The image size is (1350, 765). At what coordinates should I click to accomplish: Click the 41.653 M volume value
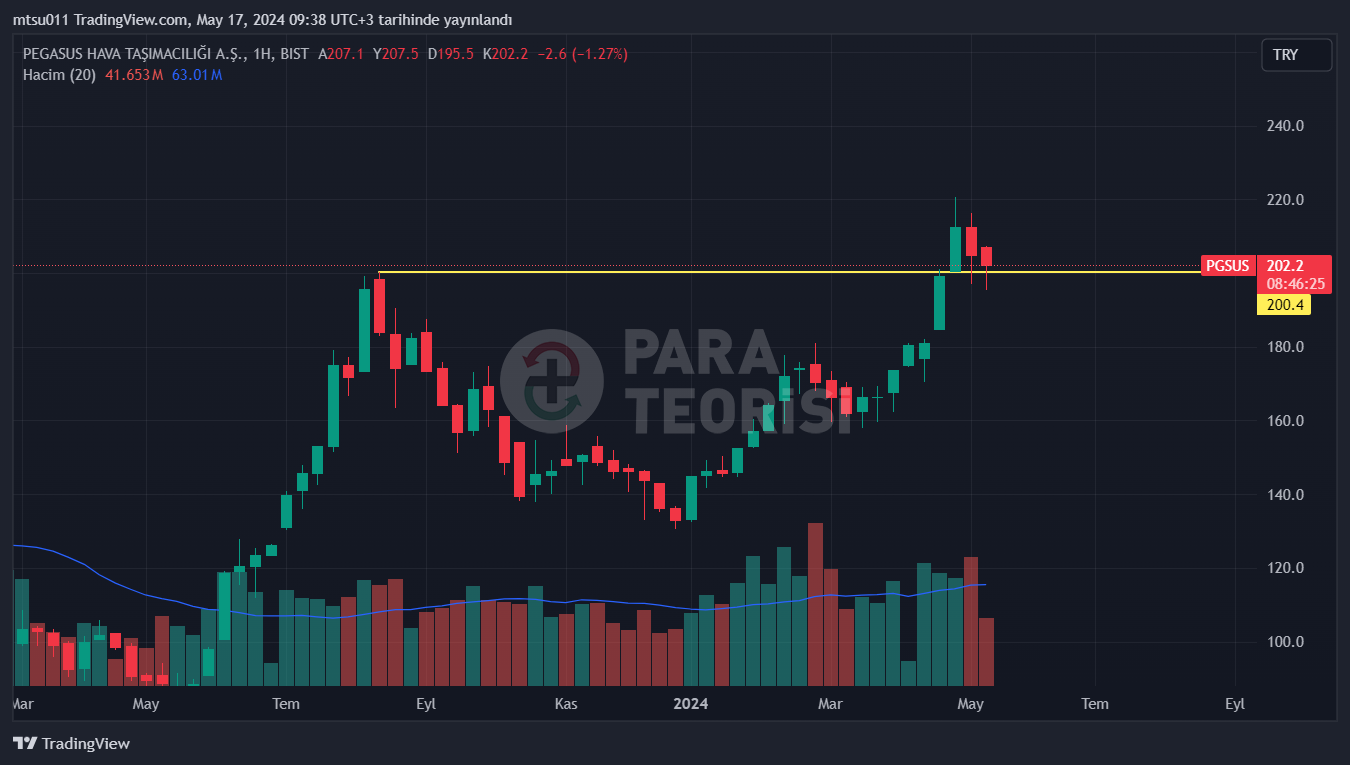pyautogui.click(x=134, y=75)
